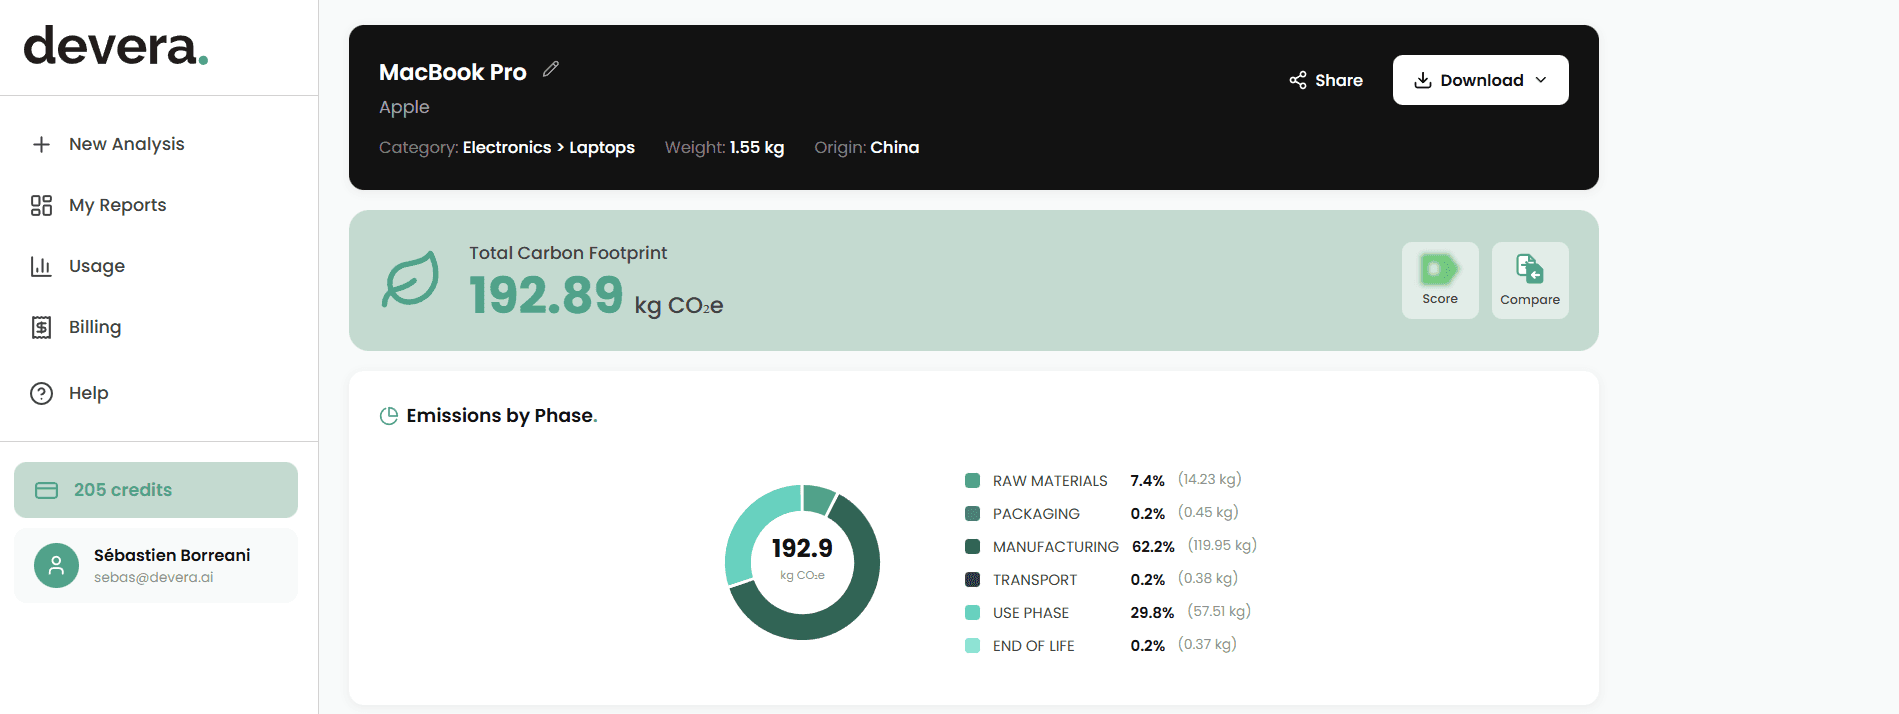Click the (57.51 kg) use phase amount
This screenshot has width=1899, height=714.
[x=1219, y=611]
